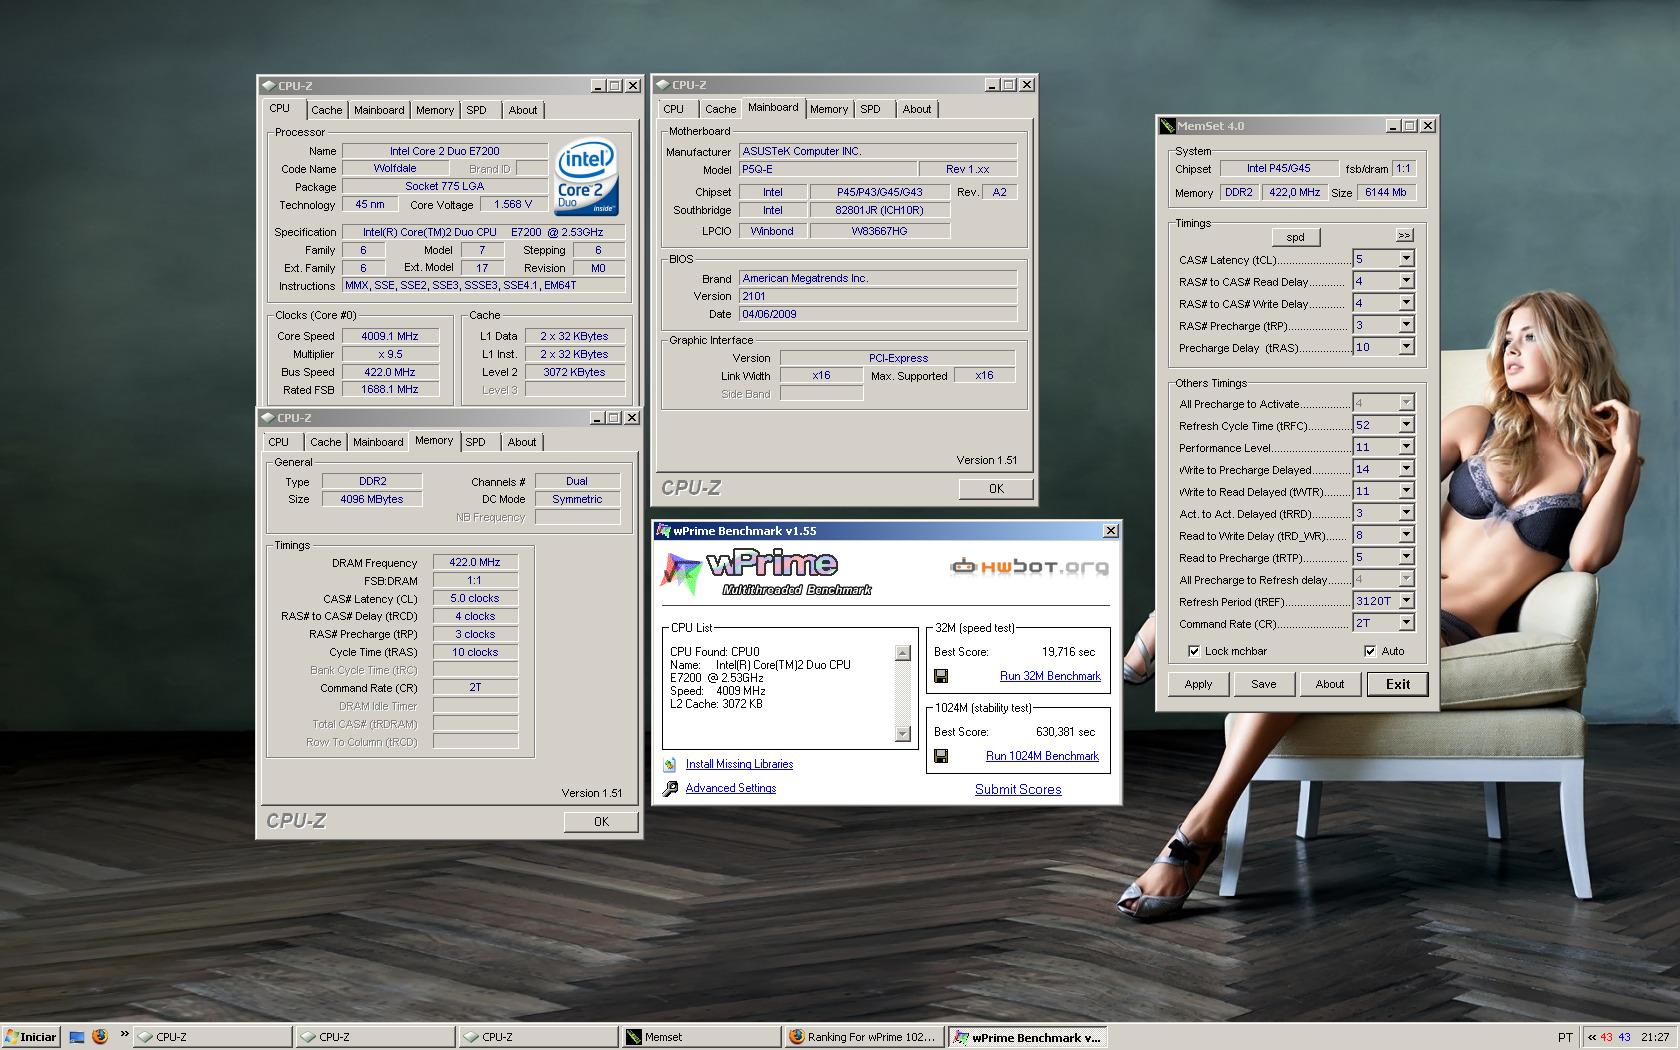Click the DRAM Frequency 422.0 MHz field
The width and height of the screenshot is (1680, 1050).
click(475, 562)
